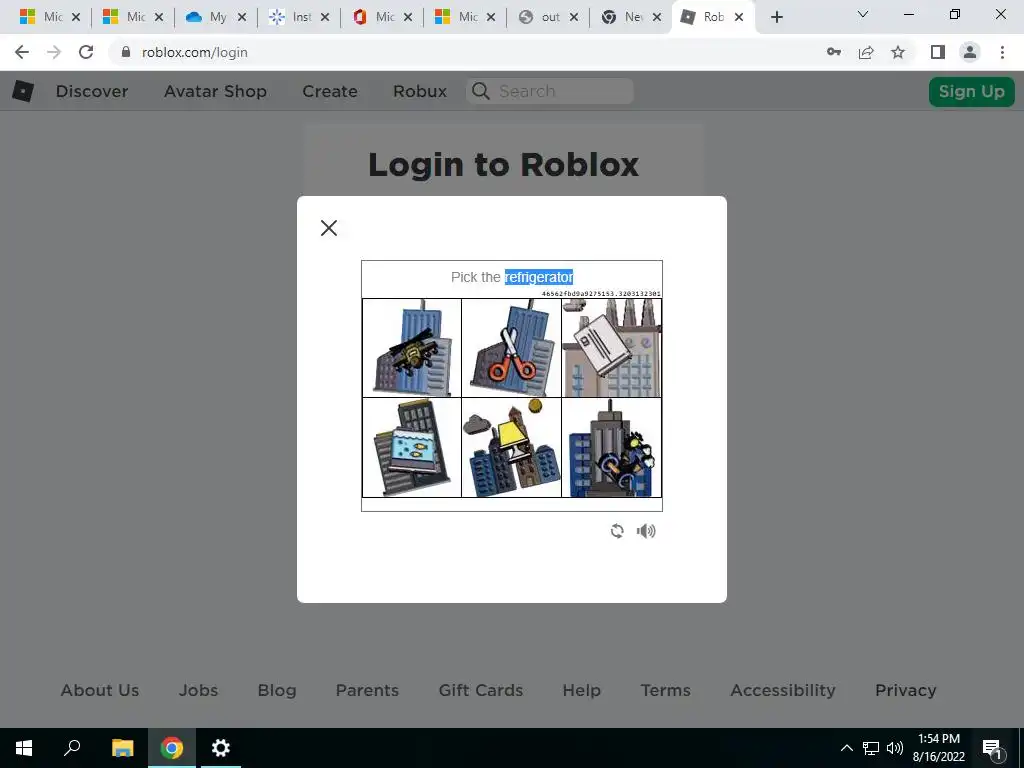This screenshot has height=768, width=1024.
Task: Open the Chrome profile menu
Action: [970, 52]
